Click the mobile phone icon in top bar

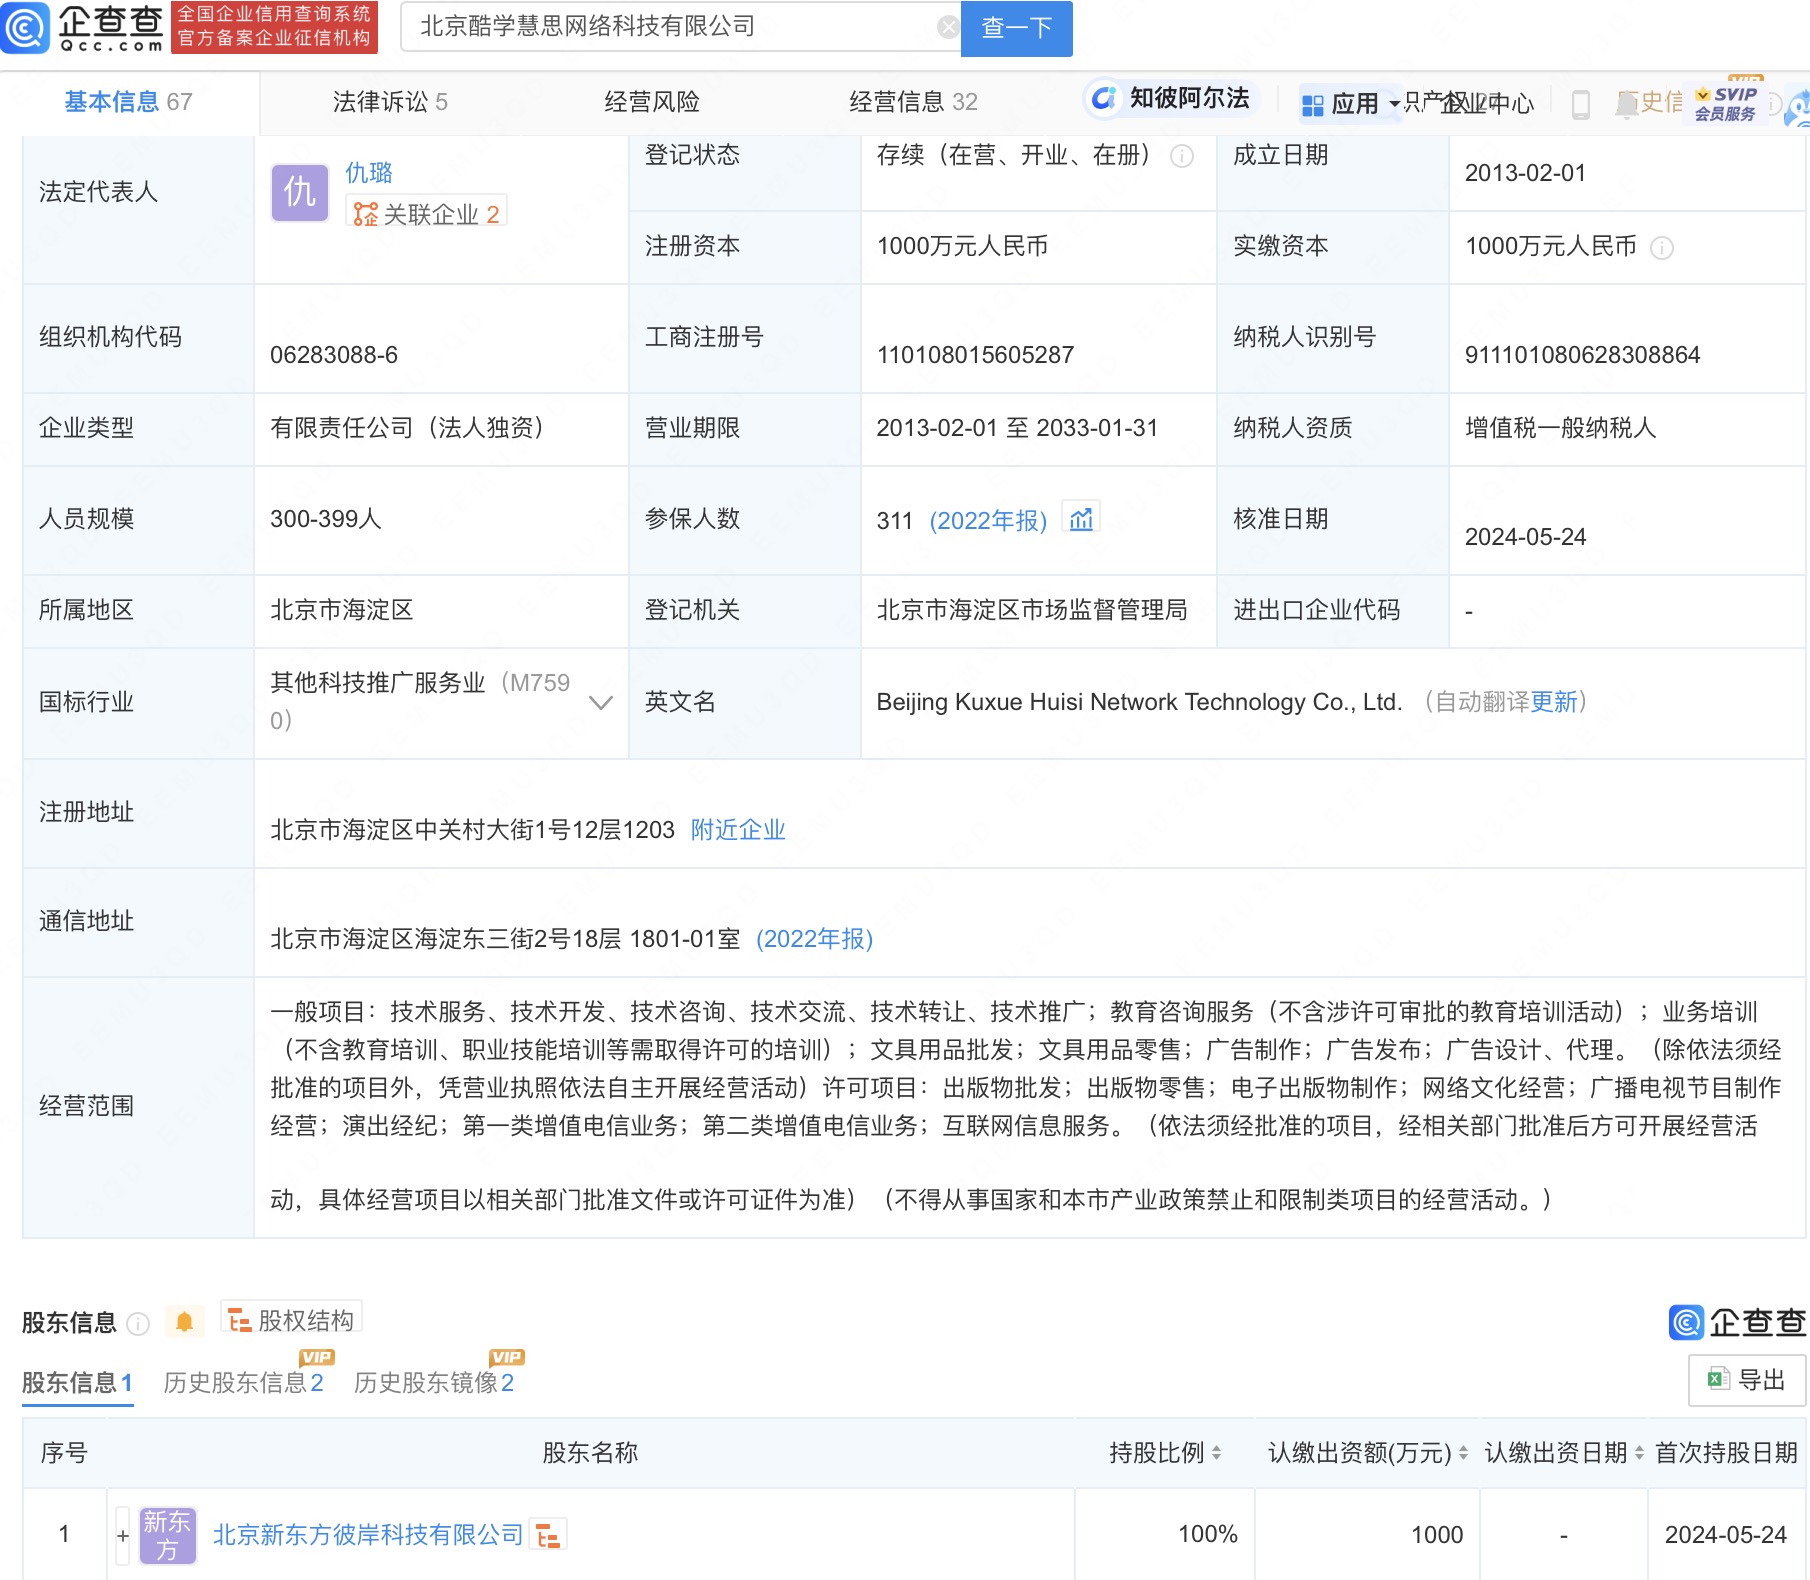pos(1581,104)
